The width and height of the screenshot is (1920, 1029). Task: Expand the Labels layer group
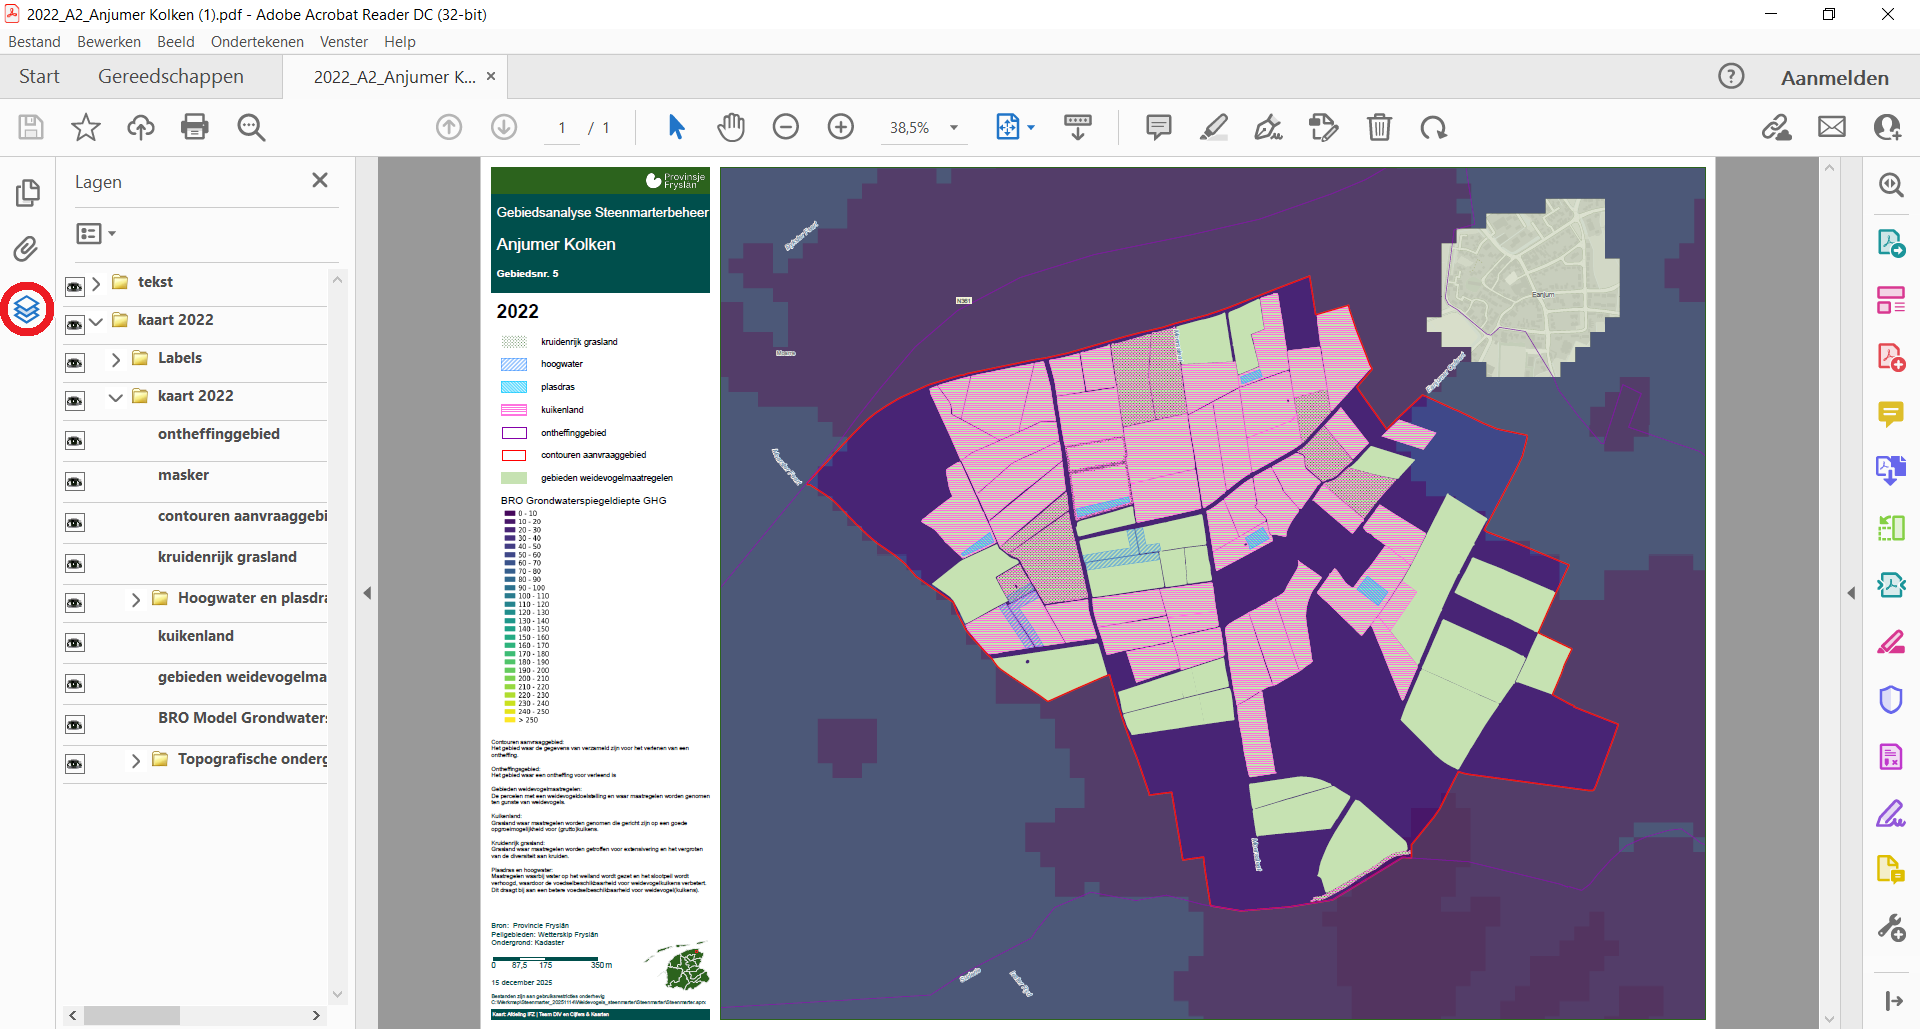click(116, 359)
